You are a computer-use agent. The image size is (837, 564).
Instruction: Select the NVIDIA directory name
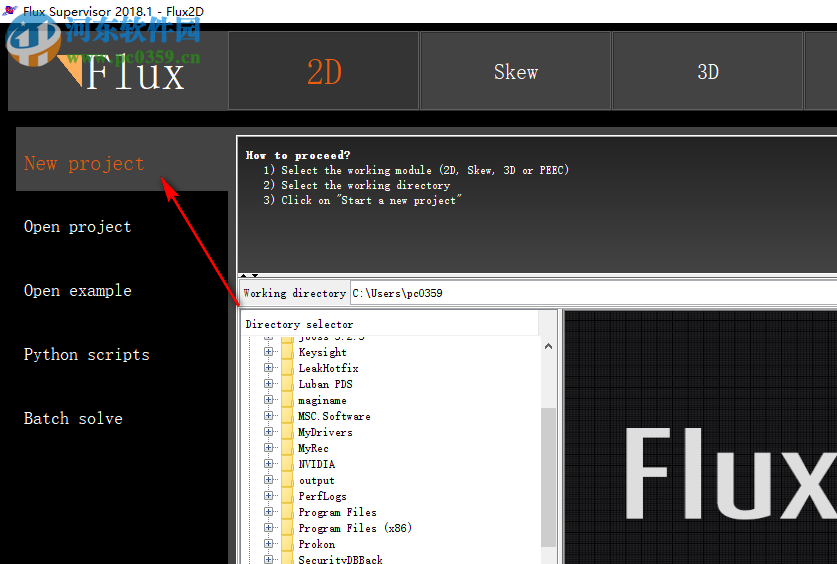click(x=317, y=464)
